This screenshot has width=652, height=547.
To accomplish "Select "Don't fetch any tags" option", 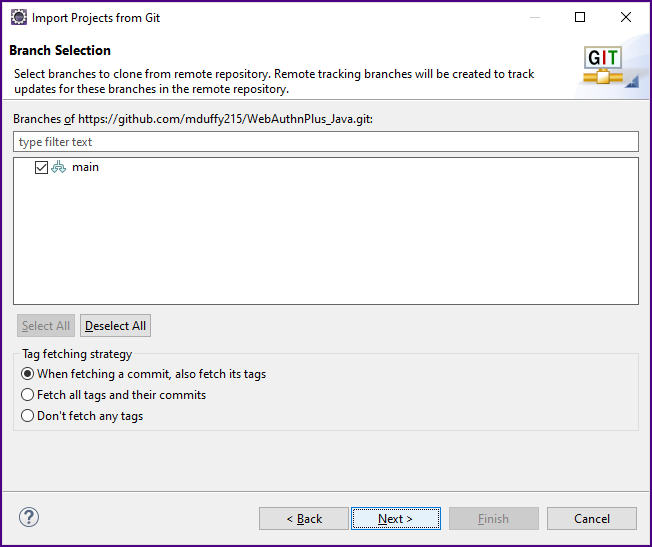I will coord(27,416).
